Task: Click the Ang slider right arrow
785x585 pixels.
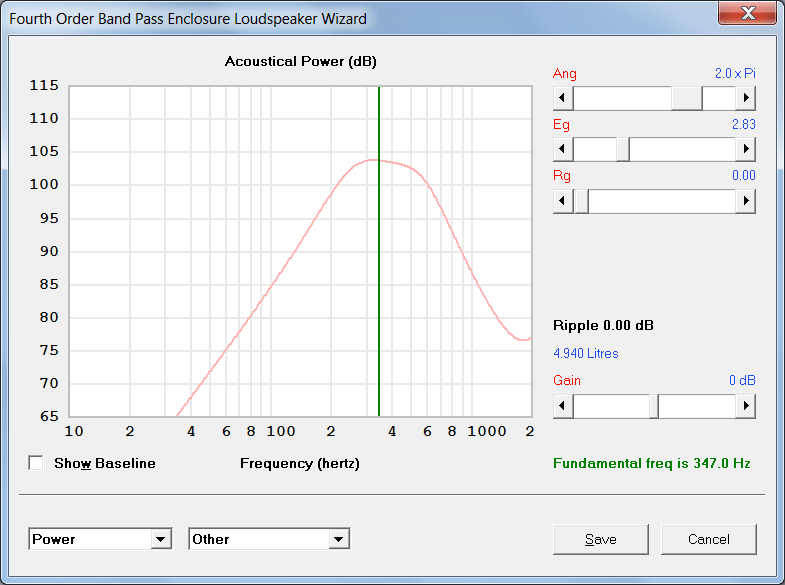Action: [x=745, y=98]
